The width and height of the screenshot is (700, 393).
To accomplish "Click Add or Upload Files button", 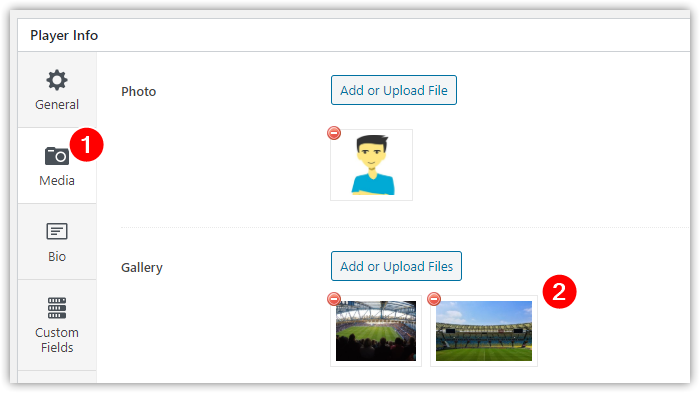I will pyautogui.click(x=396, y=266).
